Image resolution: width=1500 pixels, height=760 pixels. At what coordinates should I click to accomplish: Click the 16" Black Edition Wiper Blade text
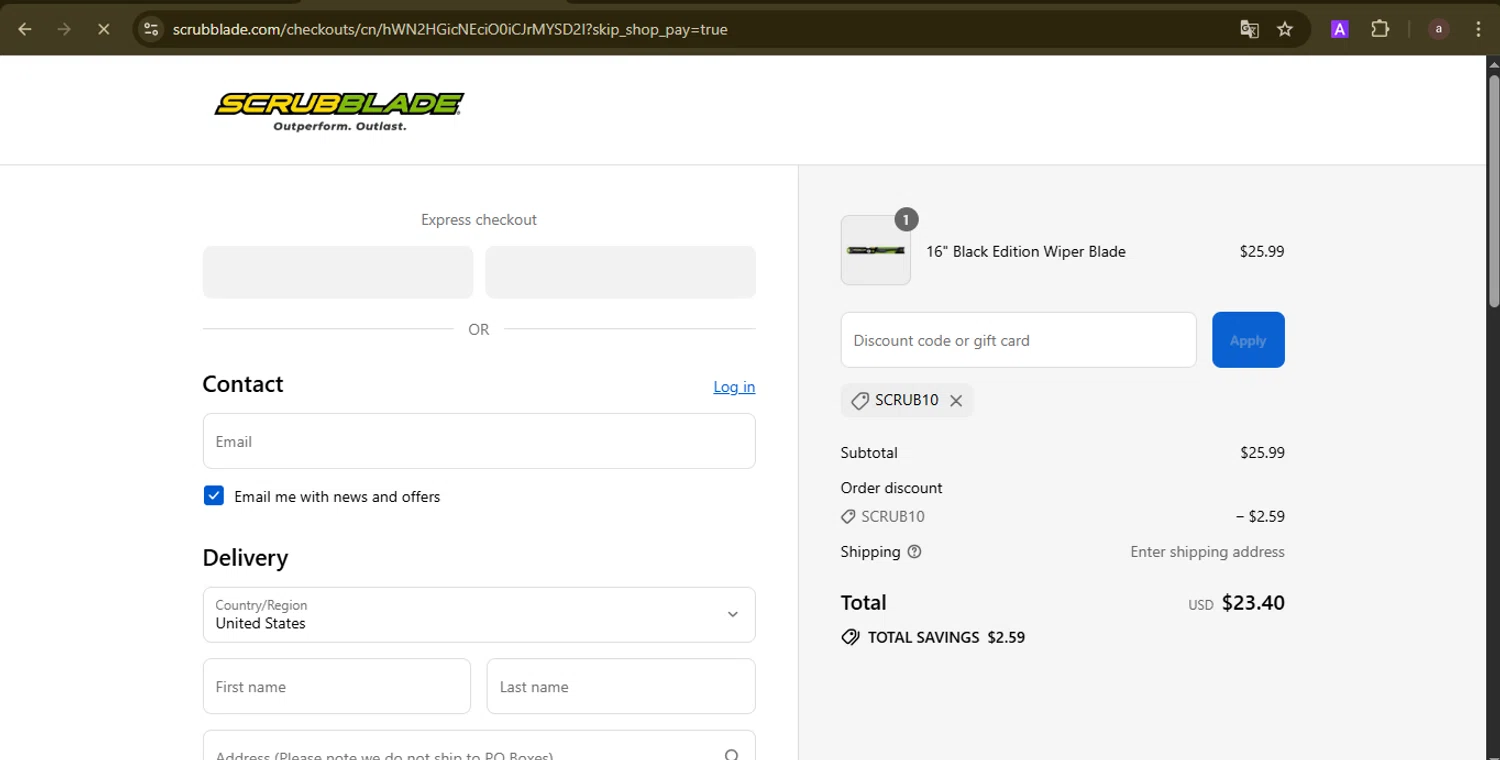tap(1026, 252)
